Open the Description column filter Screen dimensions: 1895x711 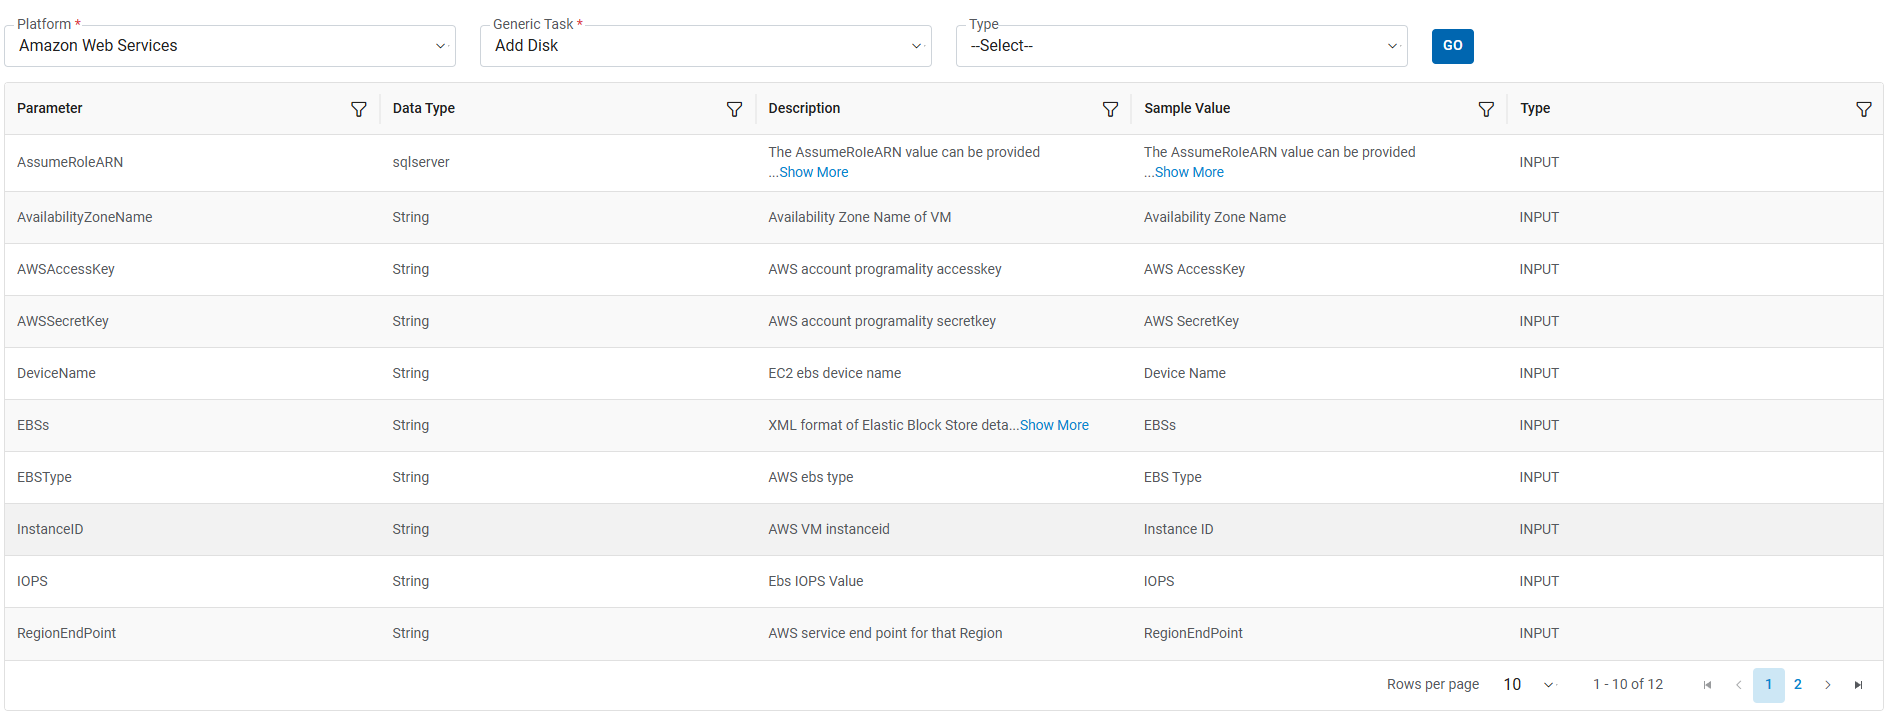click(1110, 109)
